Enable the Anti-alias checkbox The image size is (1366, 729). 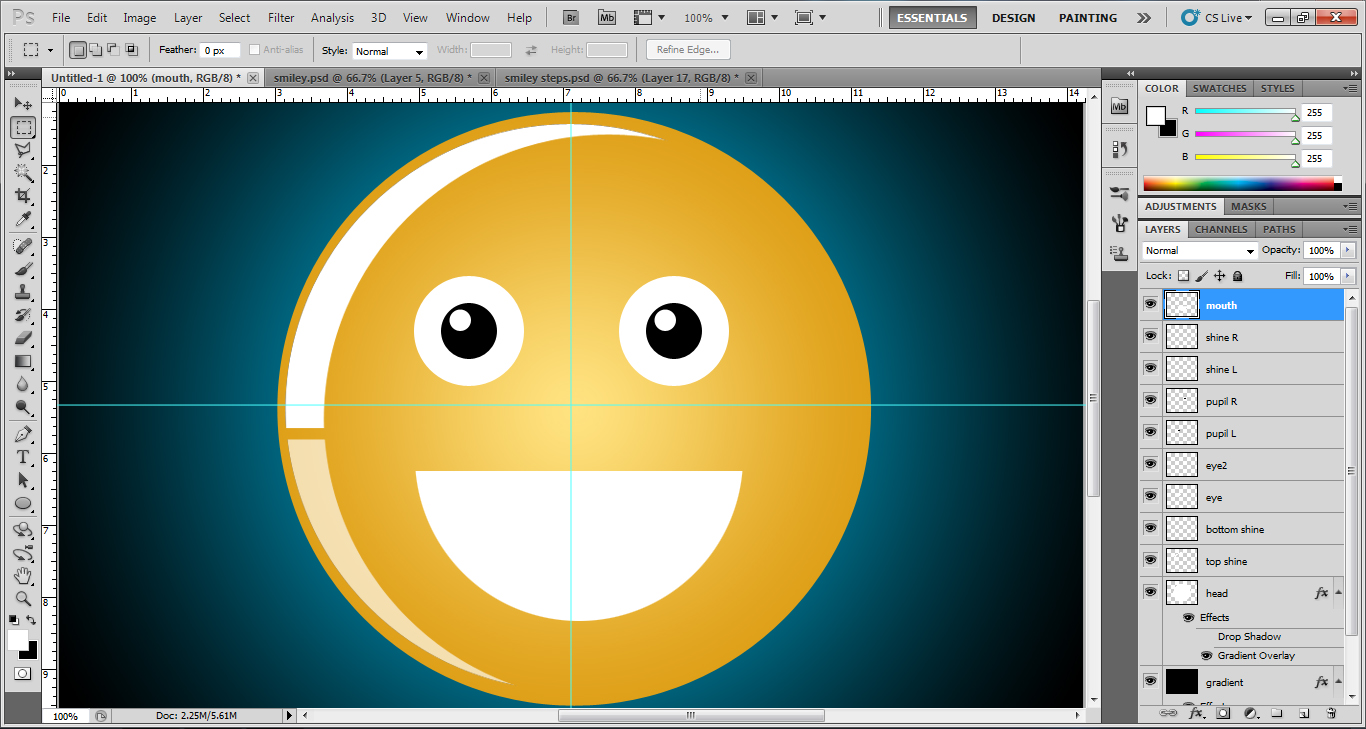coord(255,49)
